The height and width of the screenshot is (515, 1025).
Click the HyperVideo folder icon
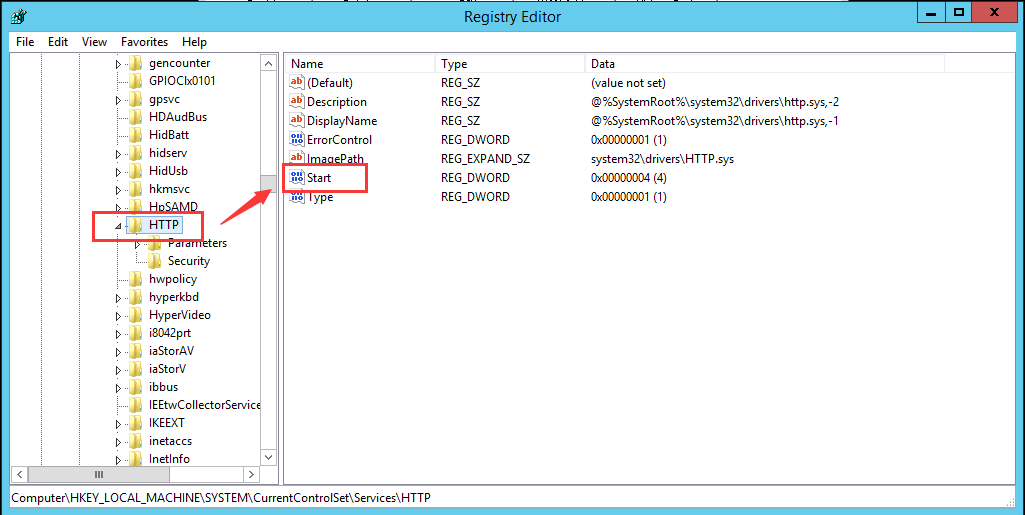point(135,315)
